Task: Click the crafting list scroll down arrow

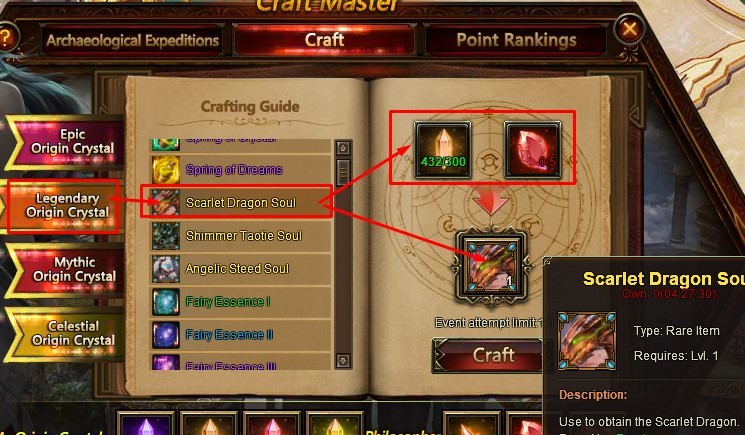Action: tap(343, 360)
